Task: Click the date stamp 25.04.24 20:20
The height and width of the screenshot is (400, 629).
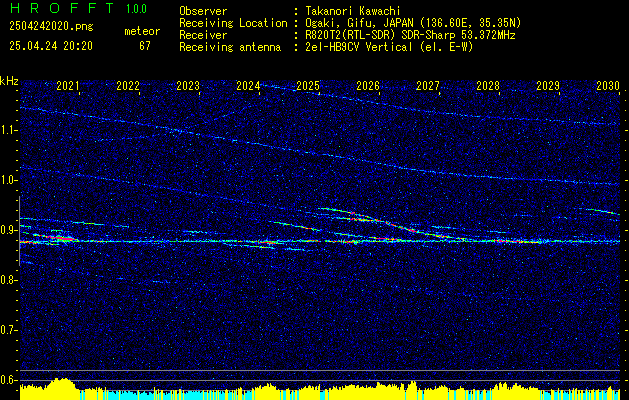Action: 51,46
